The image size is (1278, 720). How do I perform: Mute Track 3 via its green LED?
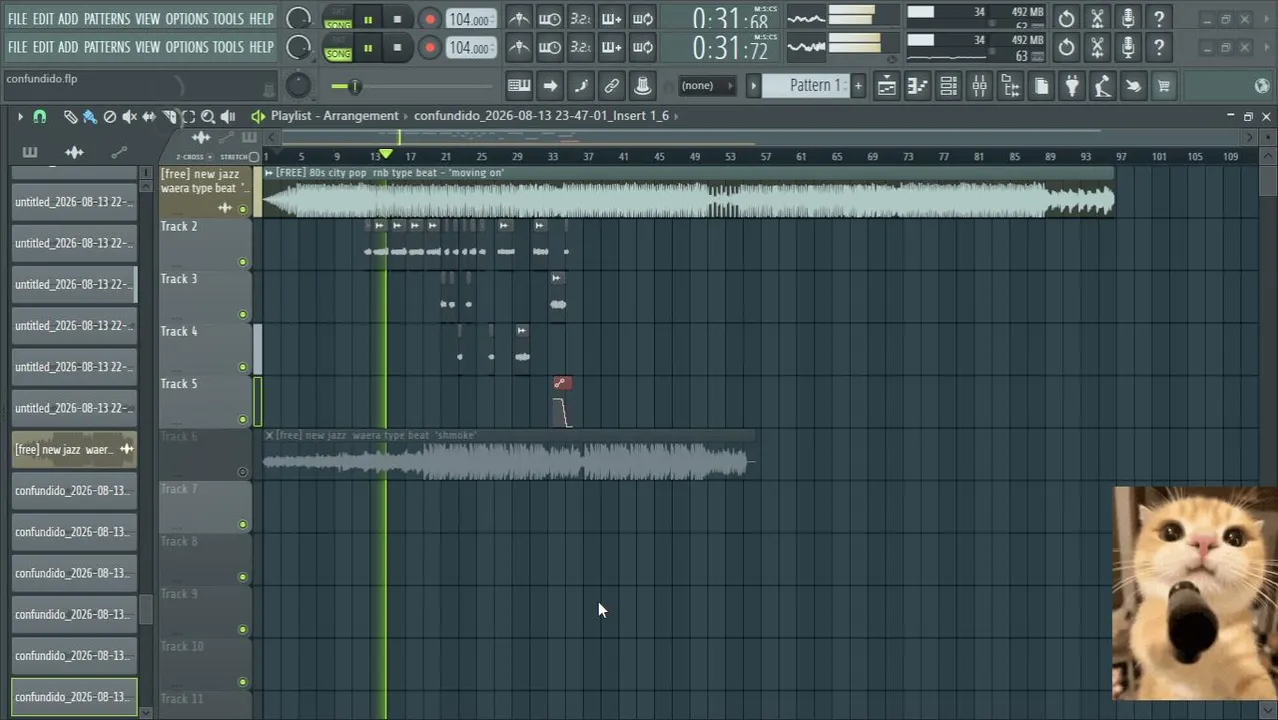click(243, 314)
